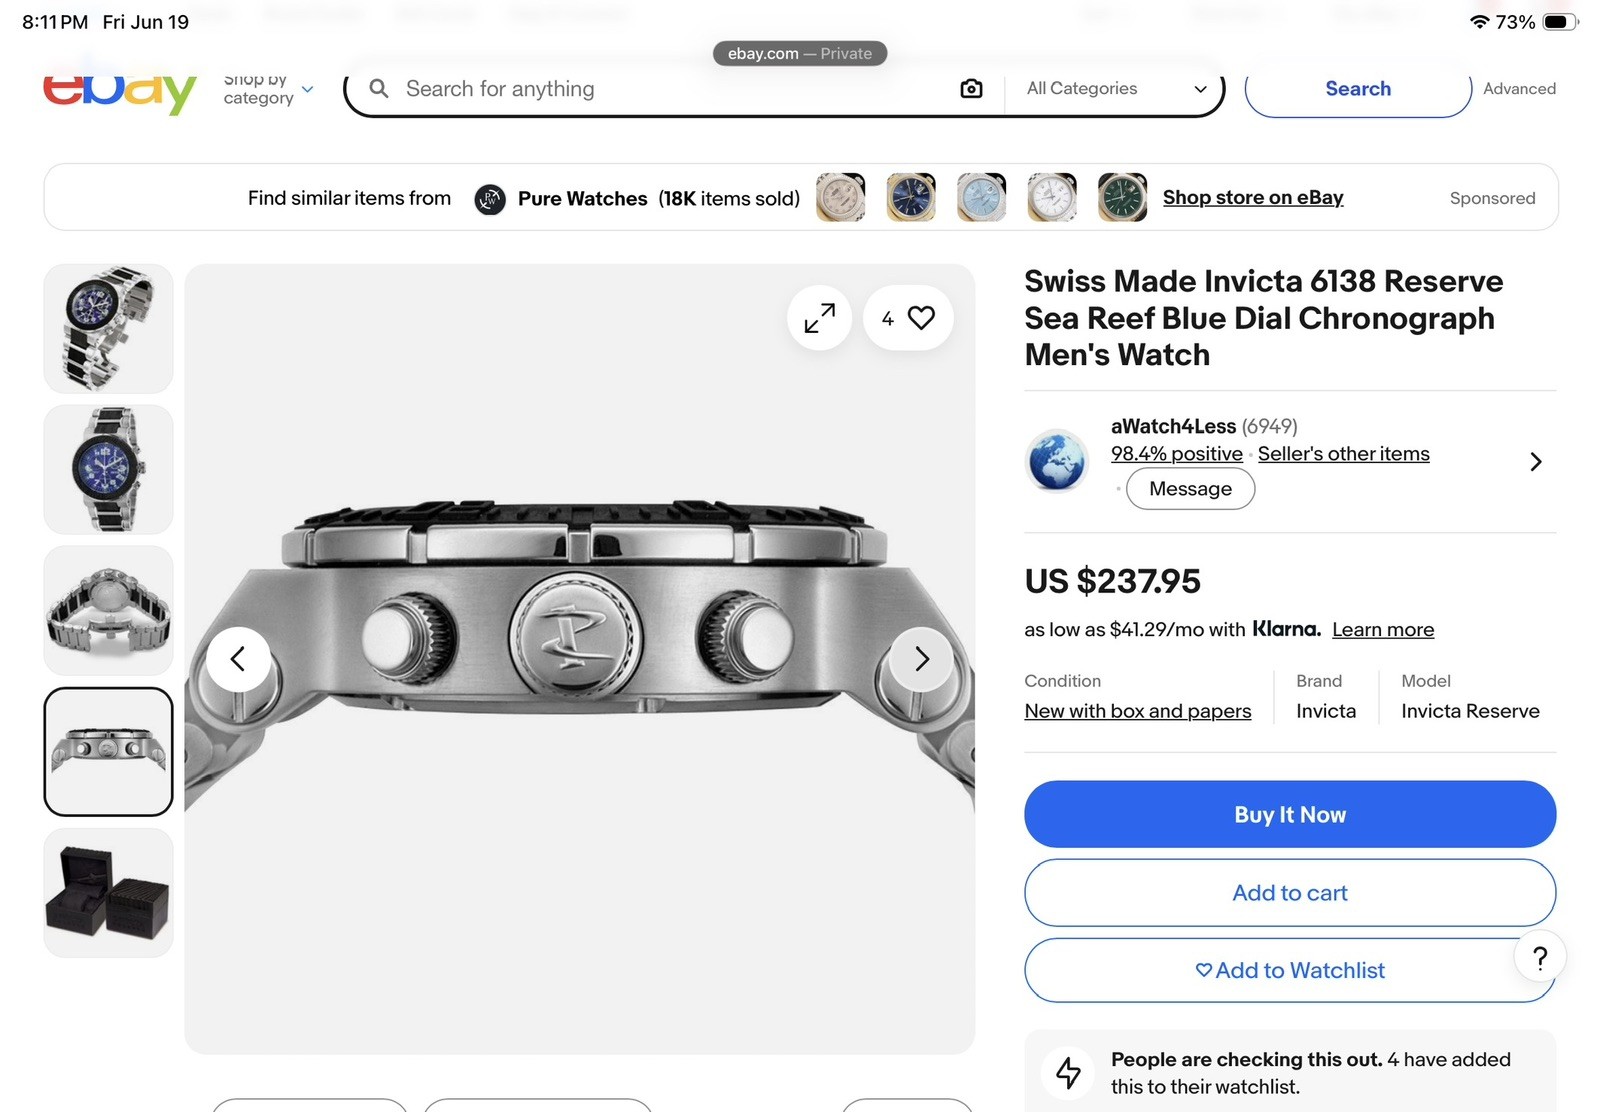
Task: Open aWatch4Less seller globe avatar
Action: [x=1057, y=461]
